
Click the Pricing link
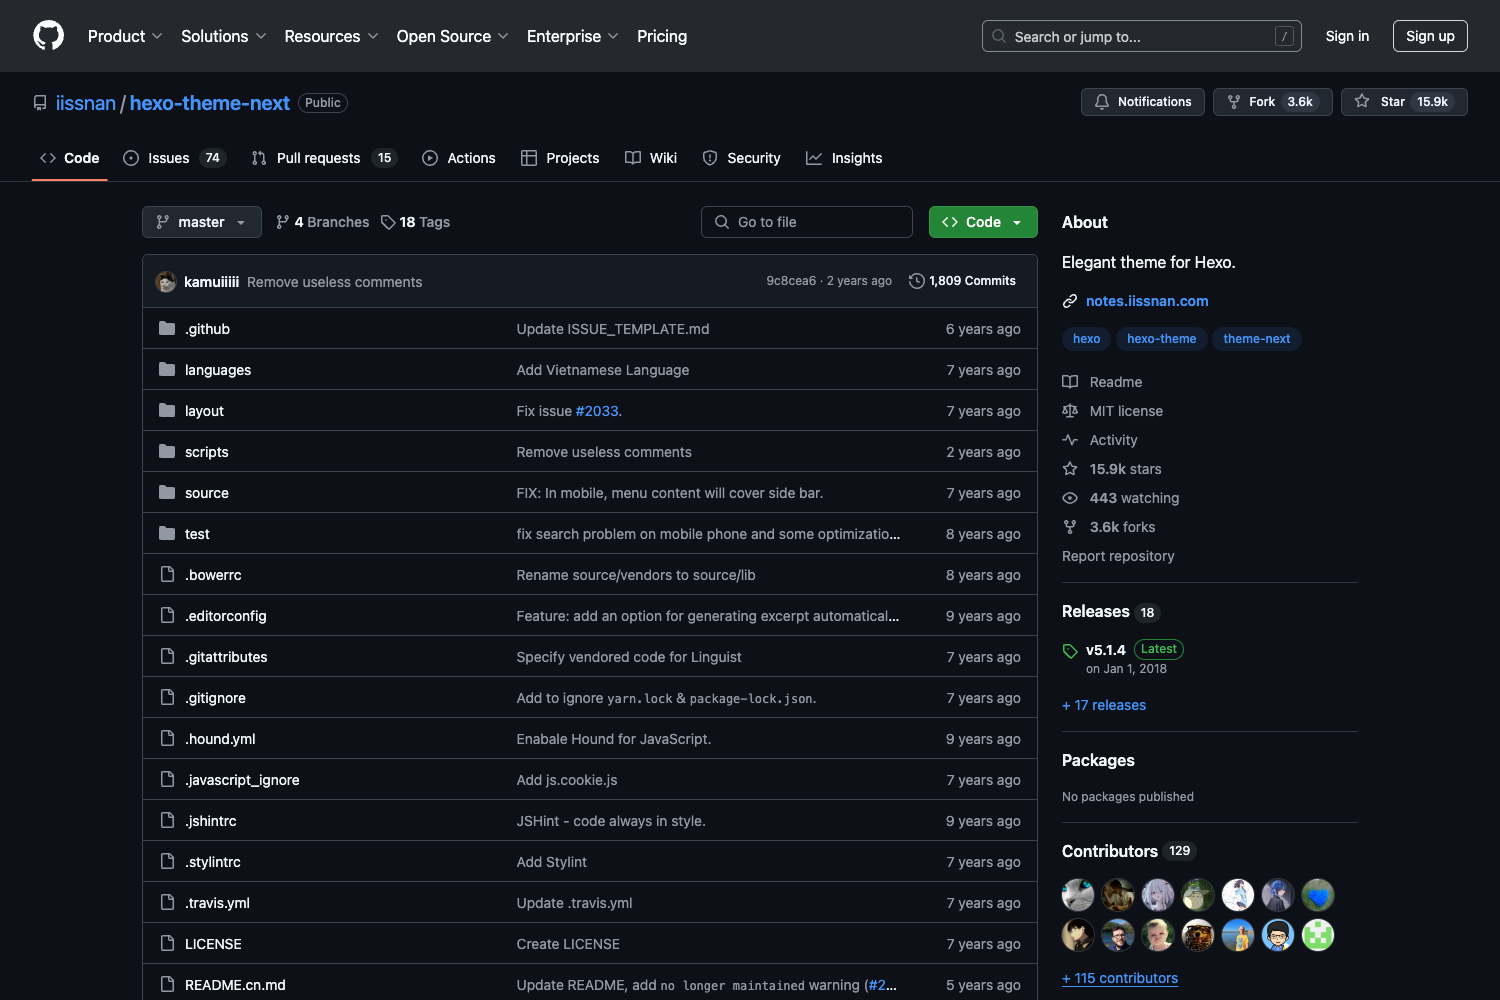tap(662, 36)
